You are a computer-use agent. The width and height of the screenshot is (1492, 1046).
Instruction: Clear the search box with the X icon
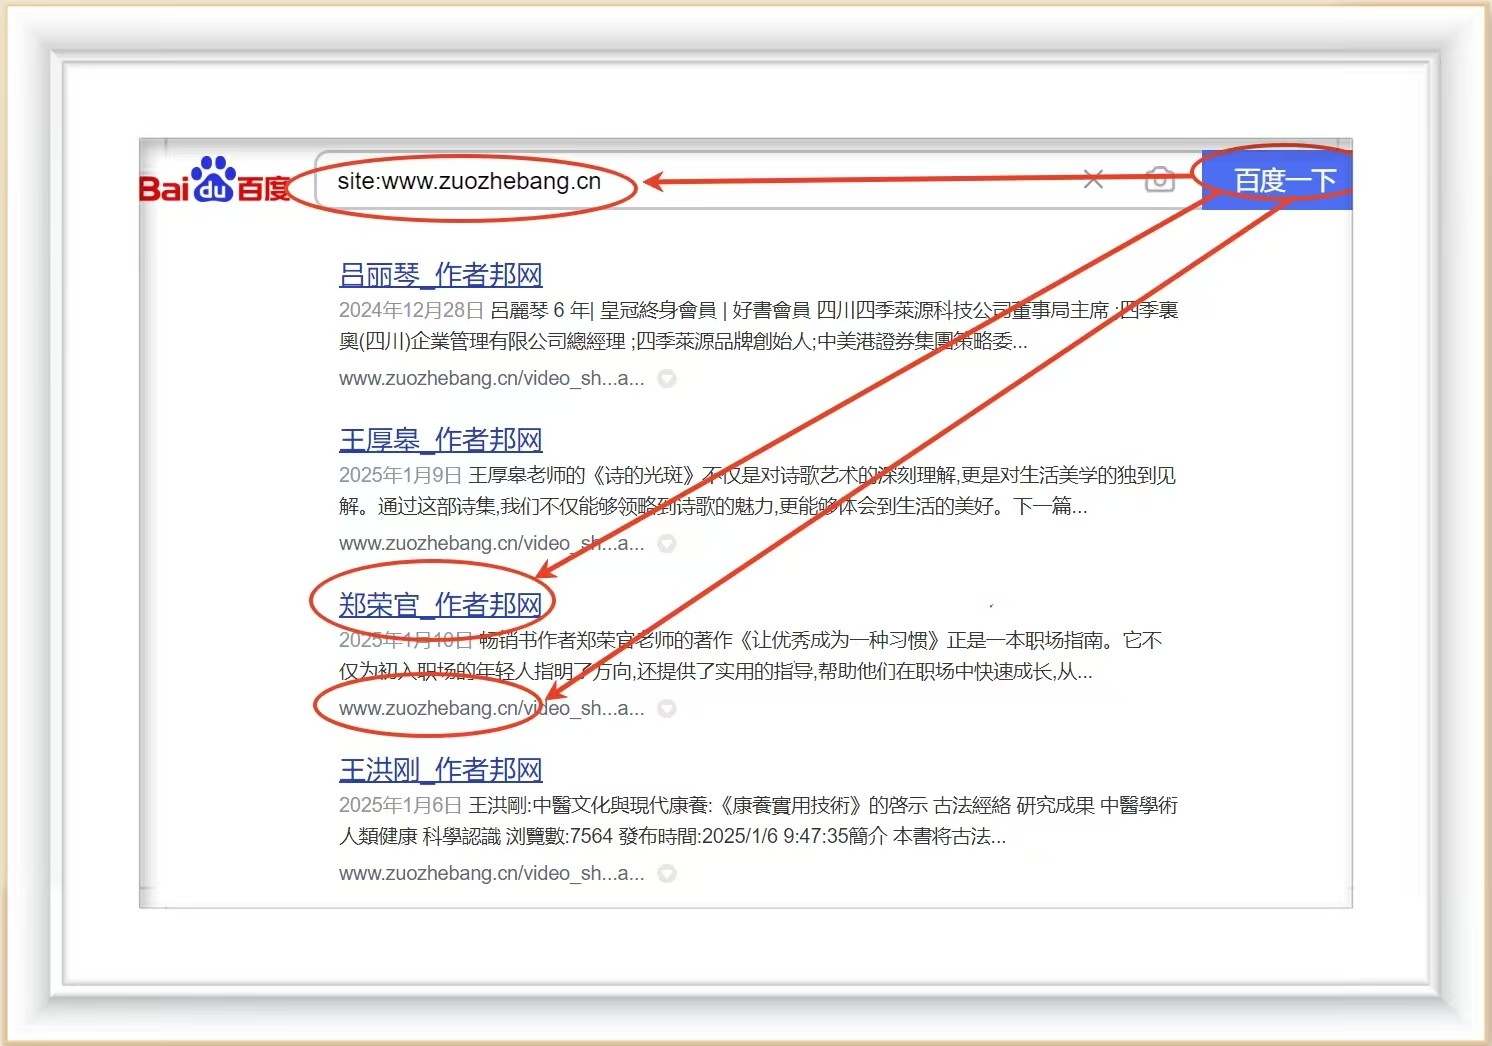[1093, 180]
